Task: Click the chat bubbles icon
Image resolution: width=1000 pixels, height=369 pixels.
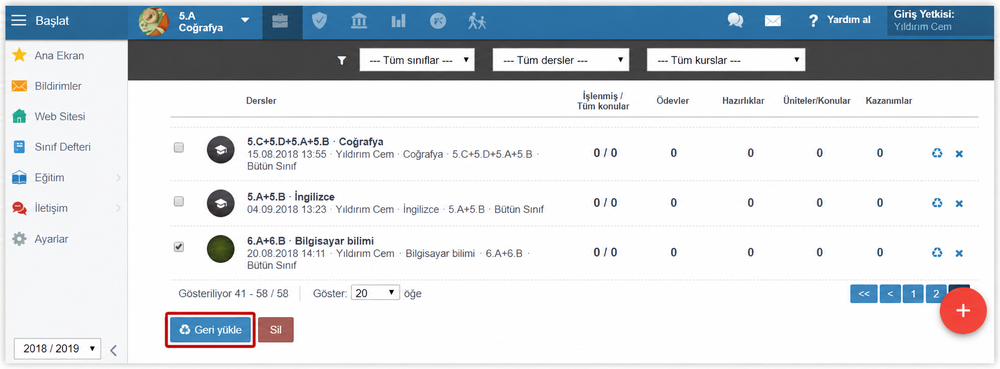Action: (x=735, y=20)
